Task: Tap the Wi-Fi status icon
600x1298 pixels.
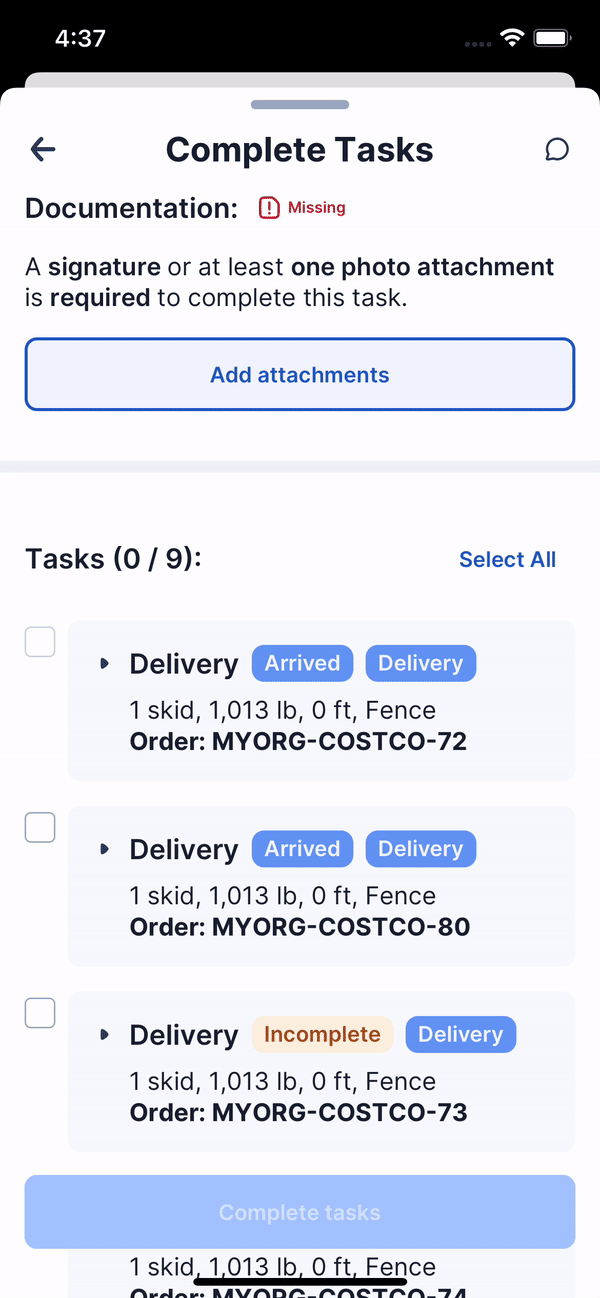Action: pos(513,38)
